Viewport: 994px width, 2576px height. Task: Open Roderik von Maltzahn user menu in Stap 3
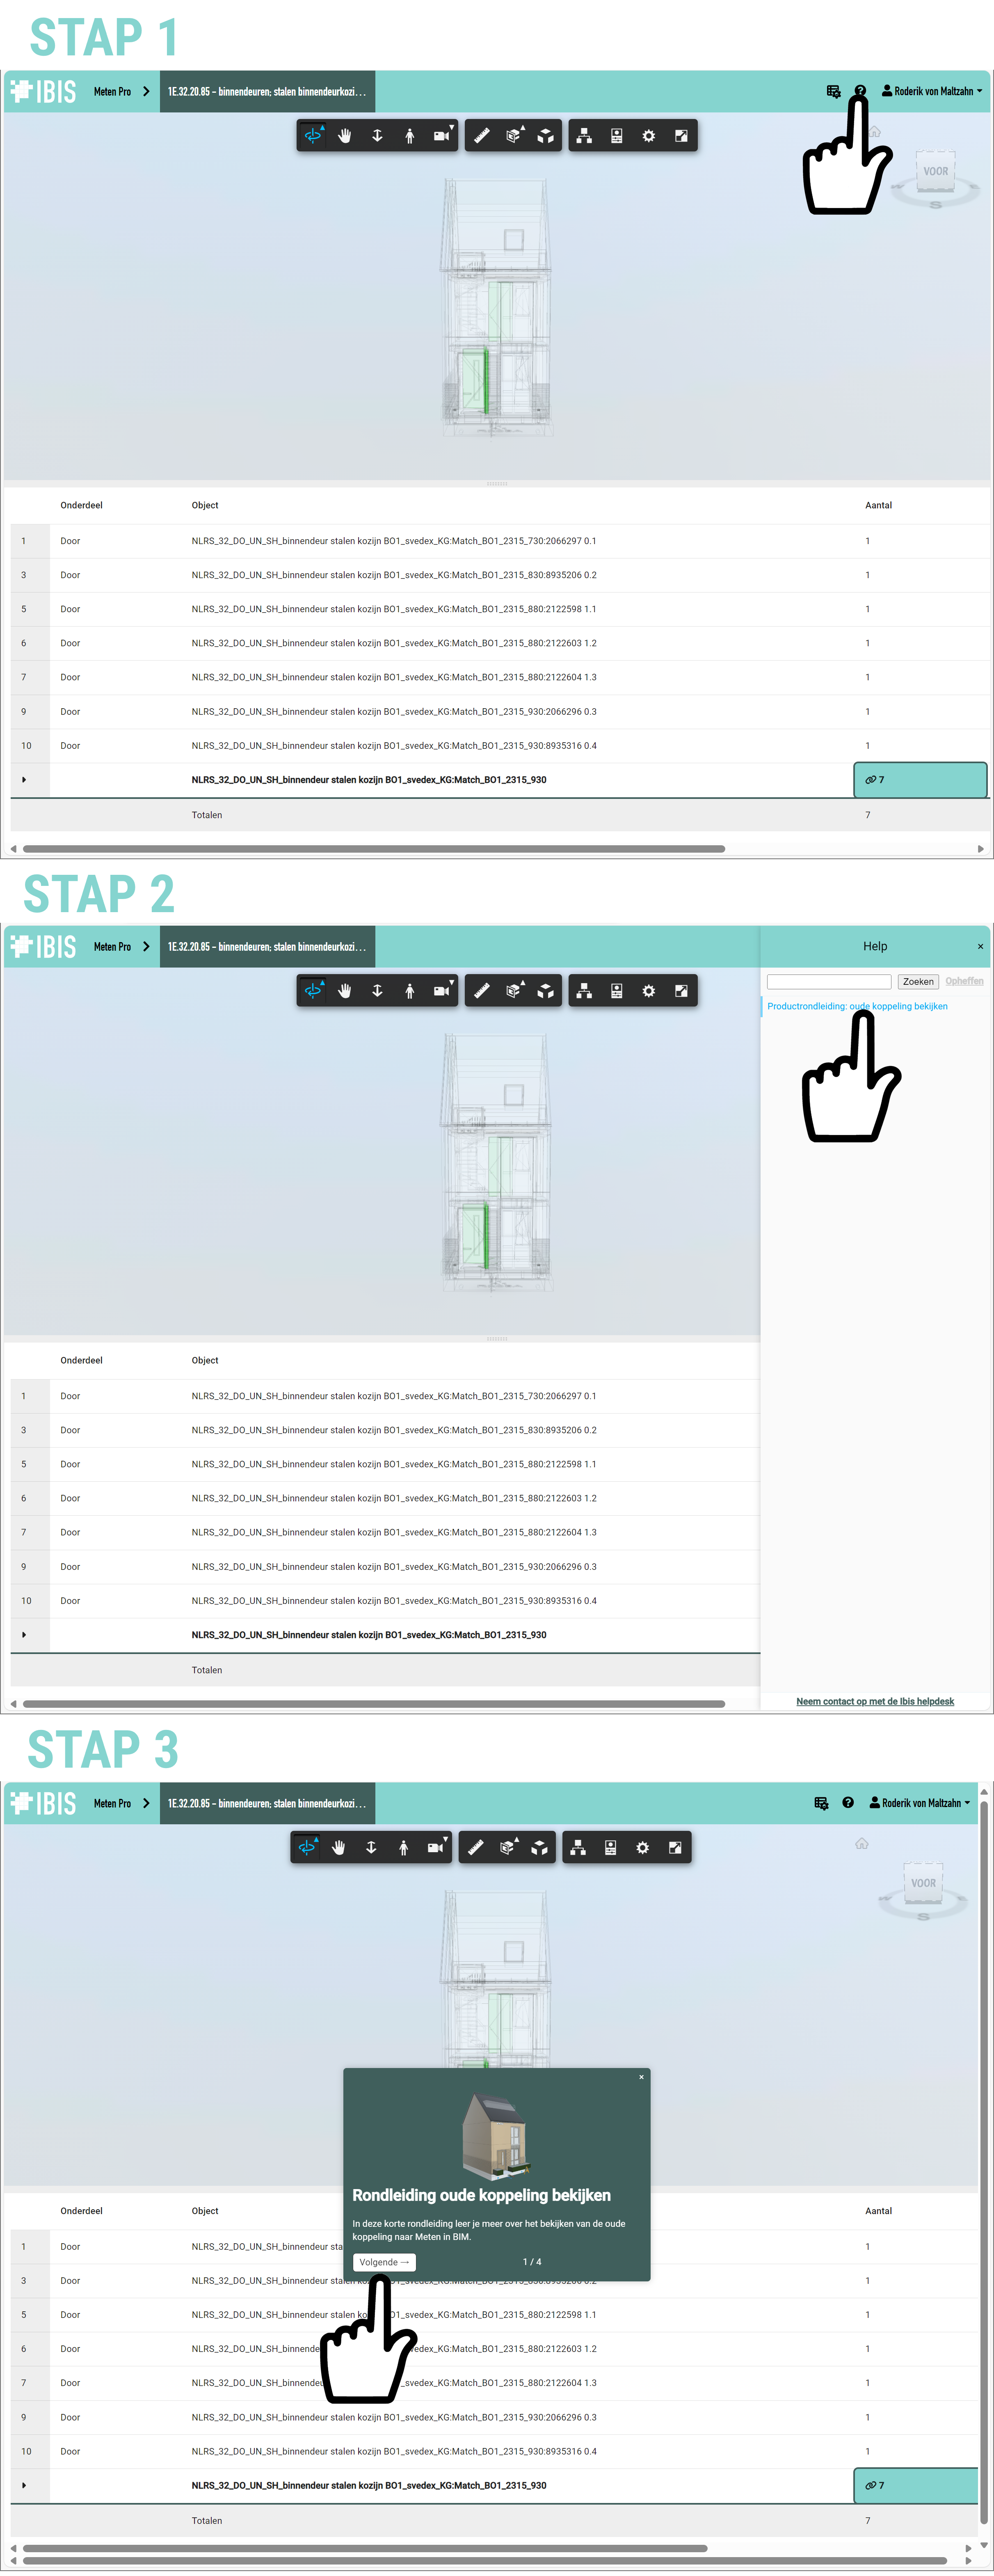coord(920,1803)
